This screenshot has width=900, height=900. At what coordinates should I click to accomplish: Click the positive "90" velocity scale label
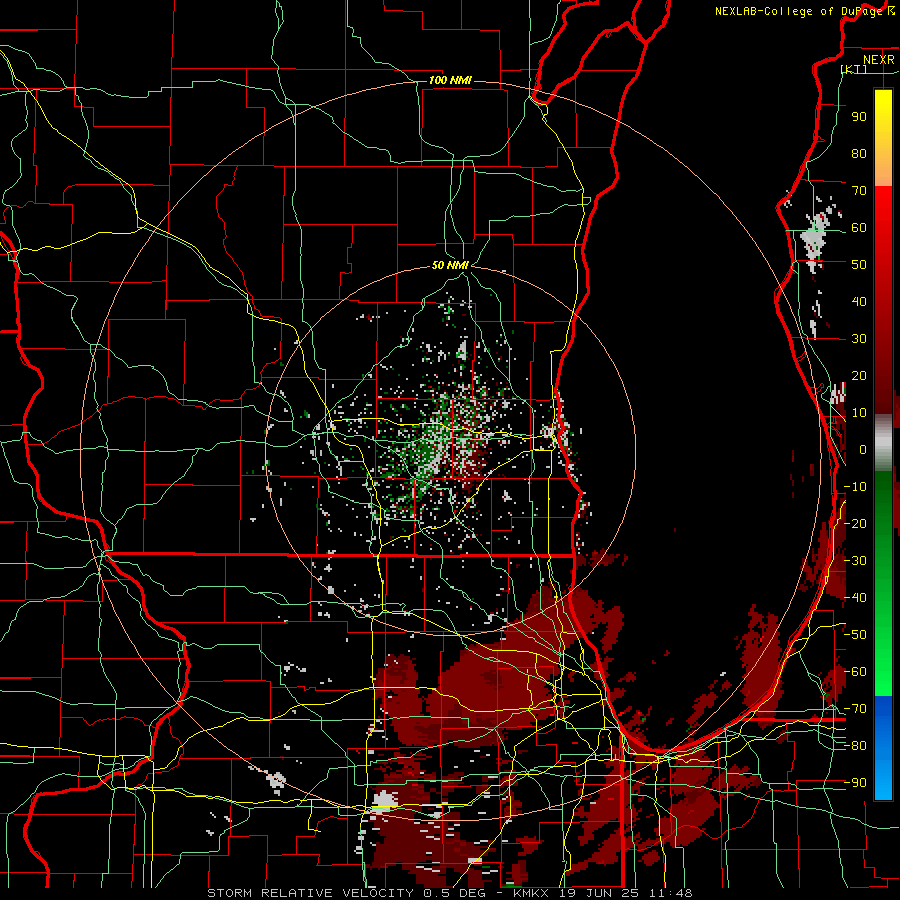coord(859,117)
